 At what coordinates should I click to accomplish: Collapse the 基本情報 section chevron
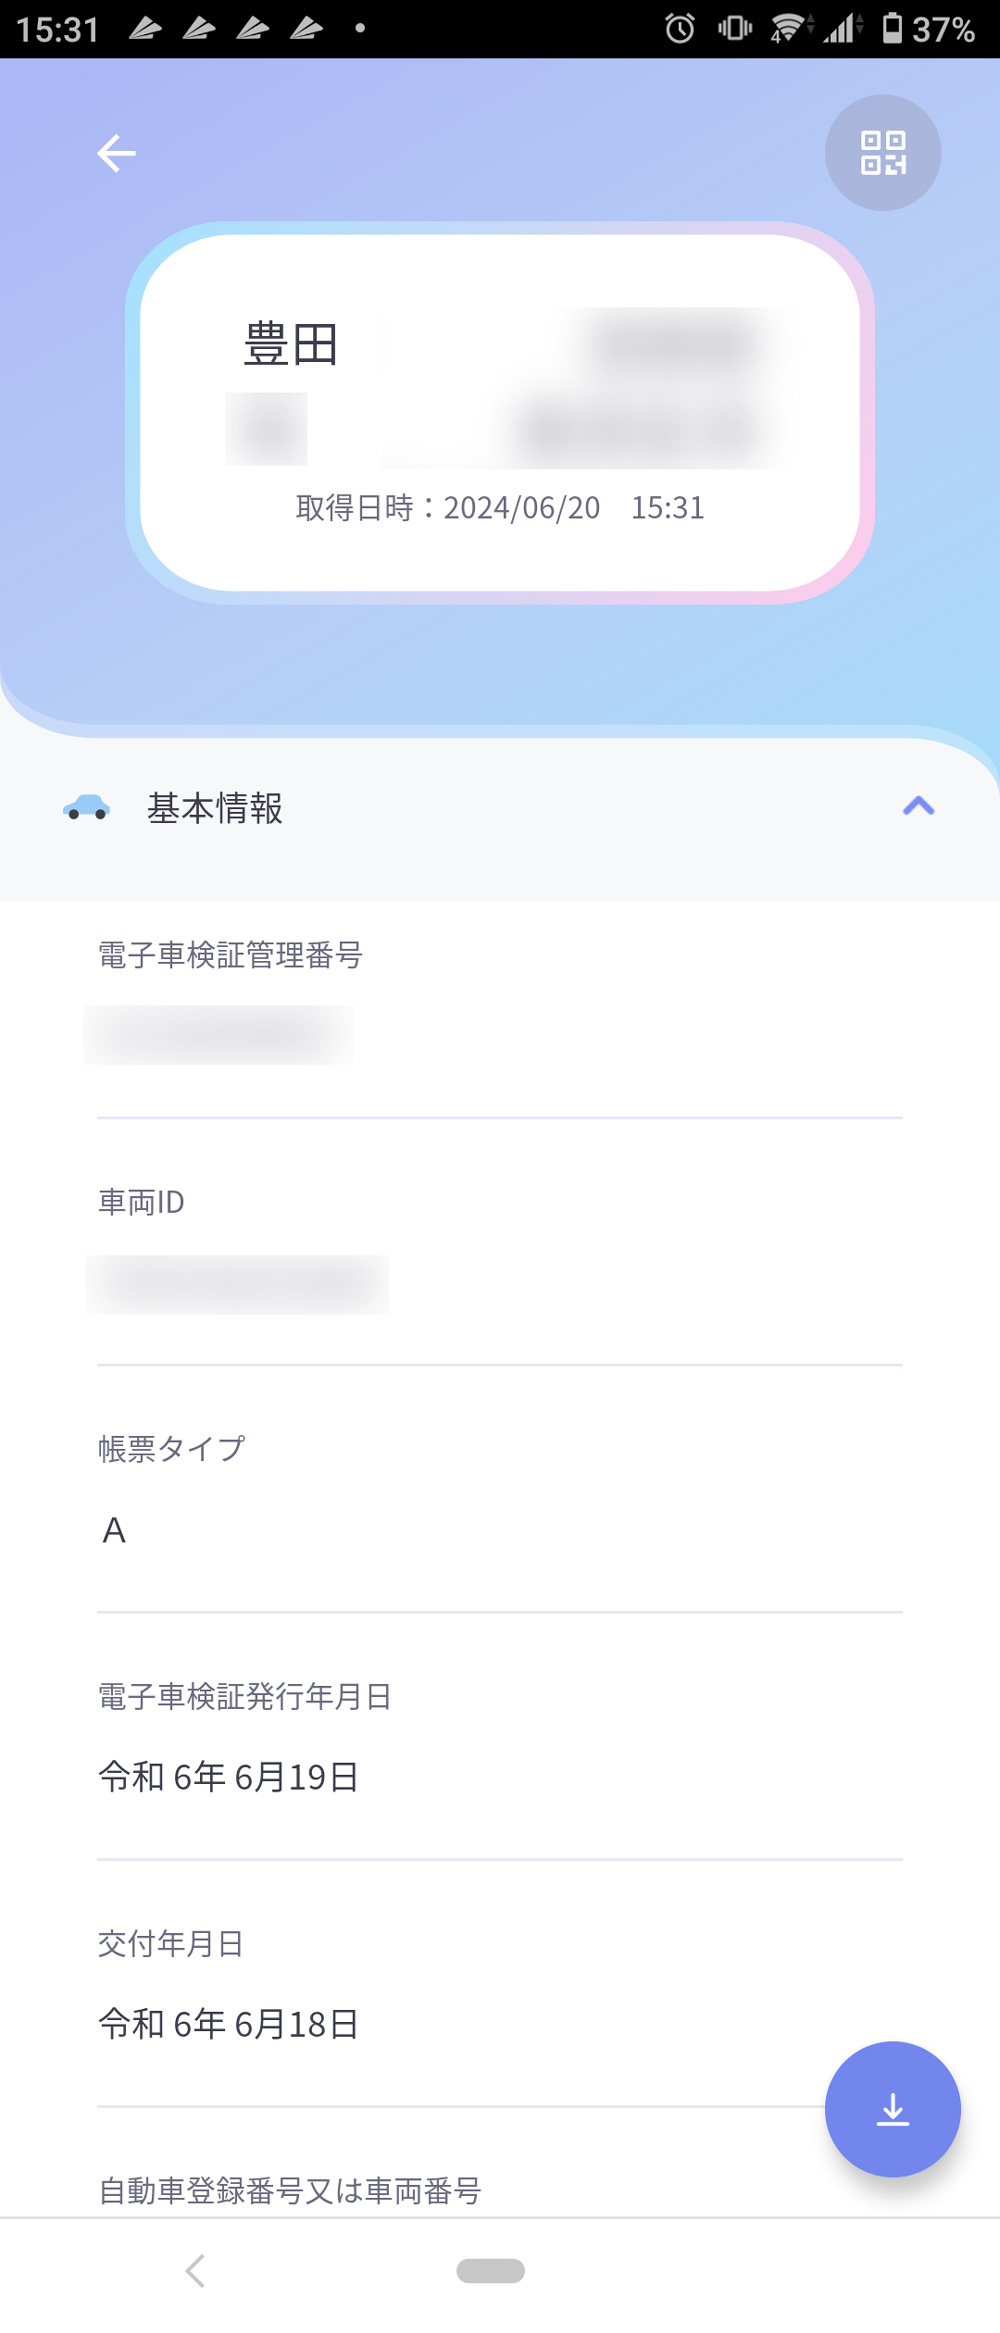(918, 806)
